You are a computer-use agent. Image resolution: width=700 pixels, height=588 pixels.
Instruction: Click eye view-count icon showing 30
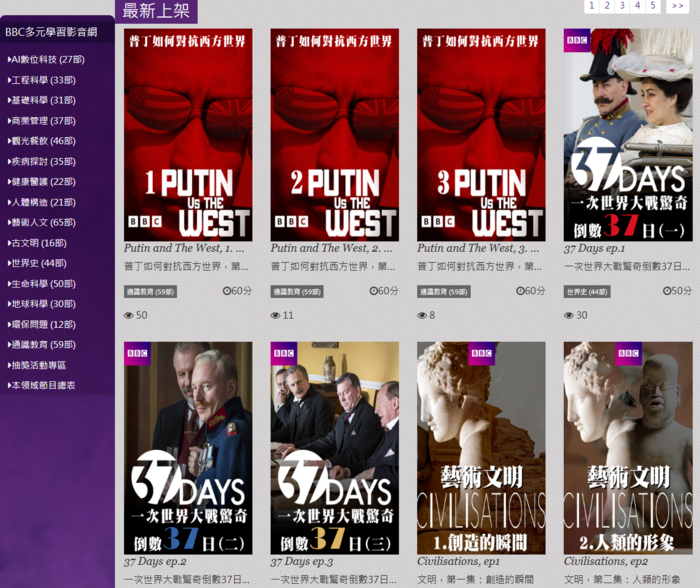[x=569, y=315]
